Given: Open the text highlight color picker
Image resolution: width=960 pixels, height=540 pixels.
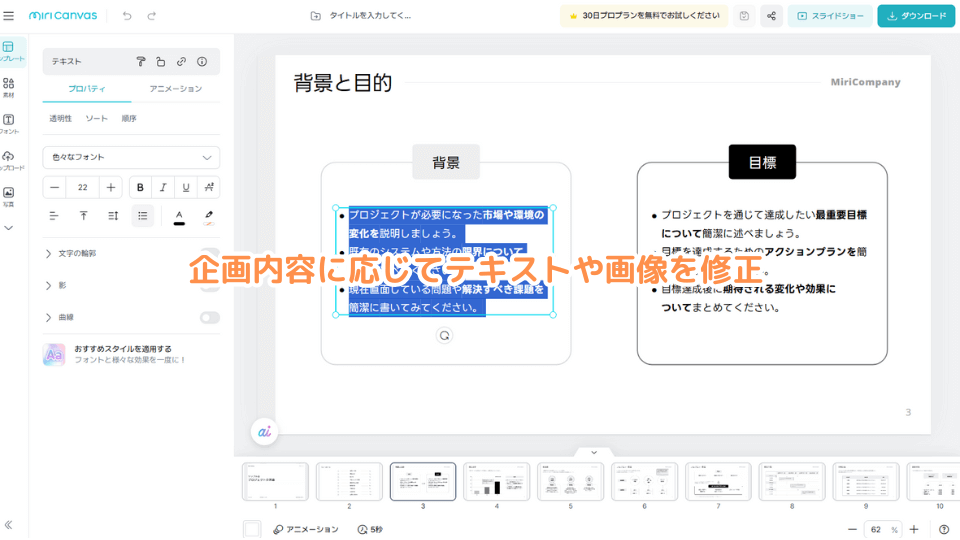Looking at the screenshot, I should [x=209, y=217].
